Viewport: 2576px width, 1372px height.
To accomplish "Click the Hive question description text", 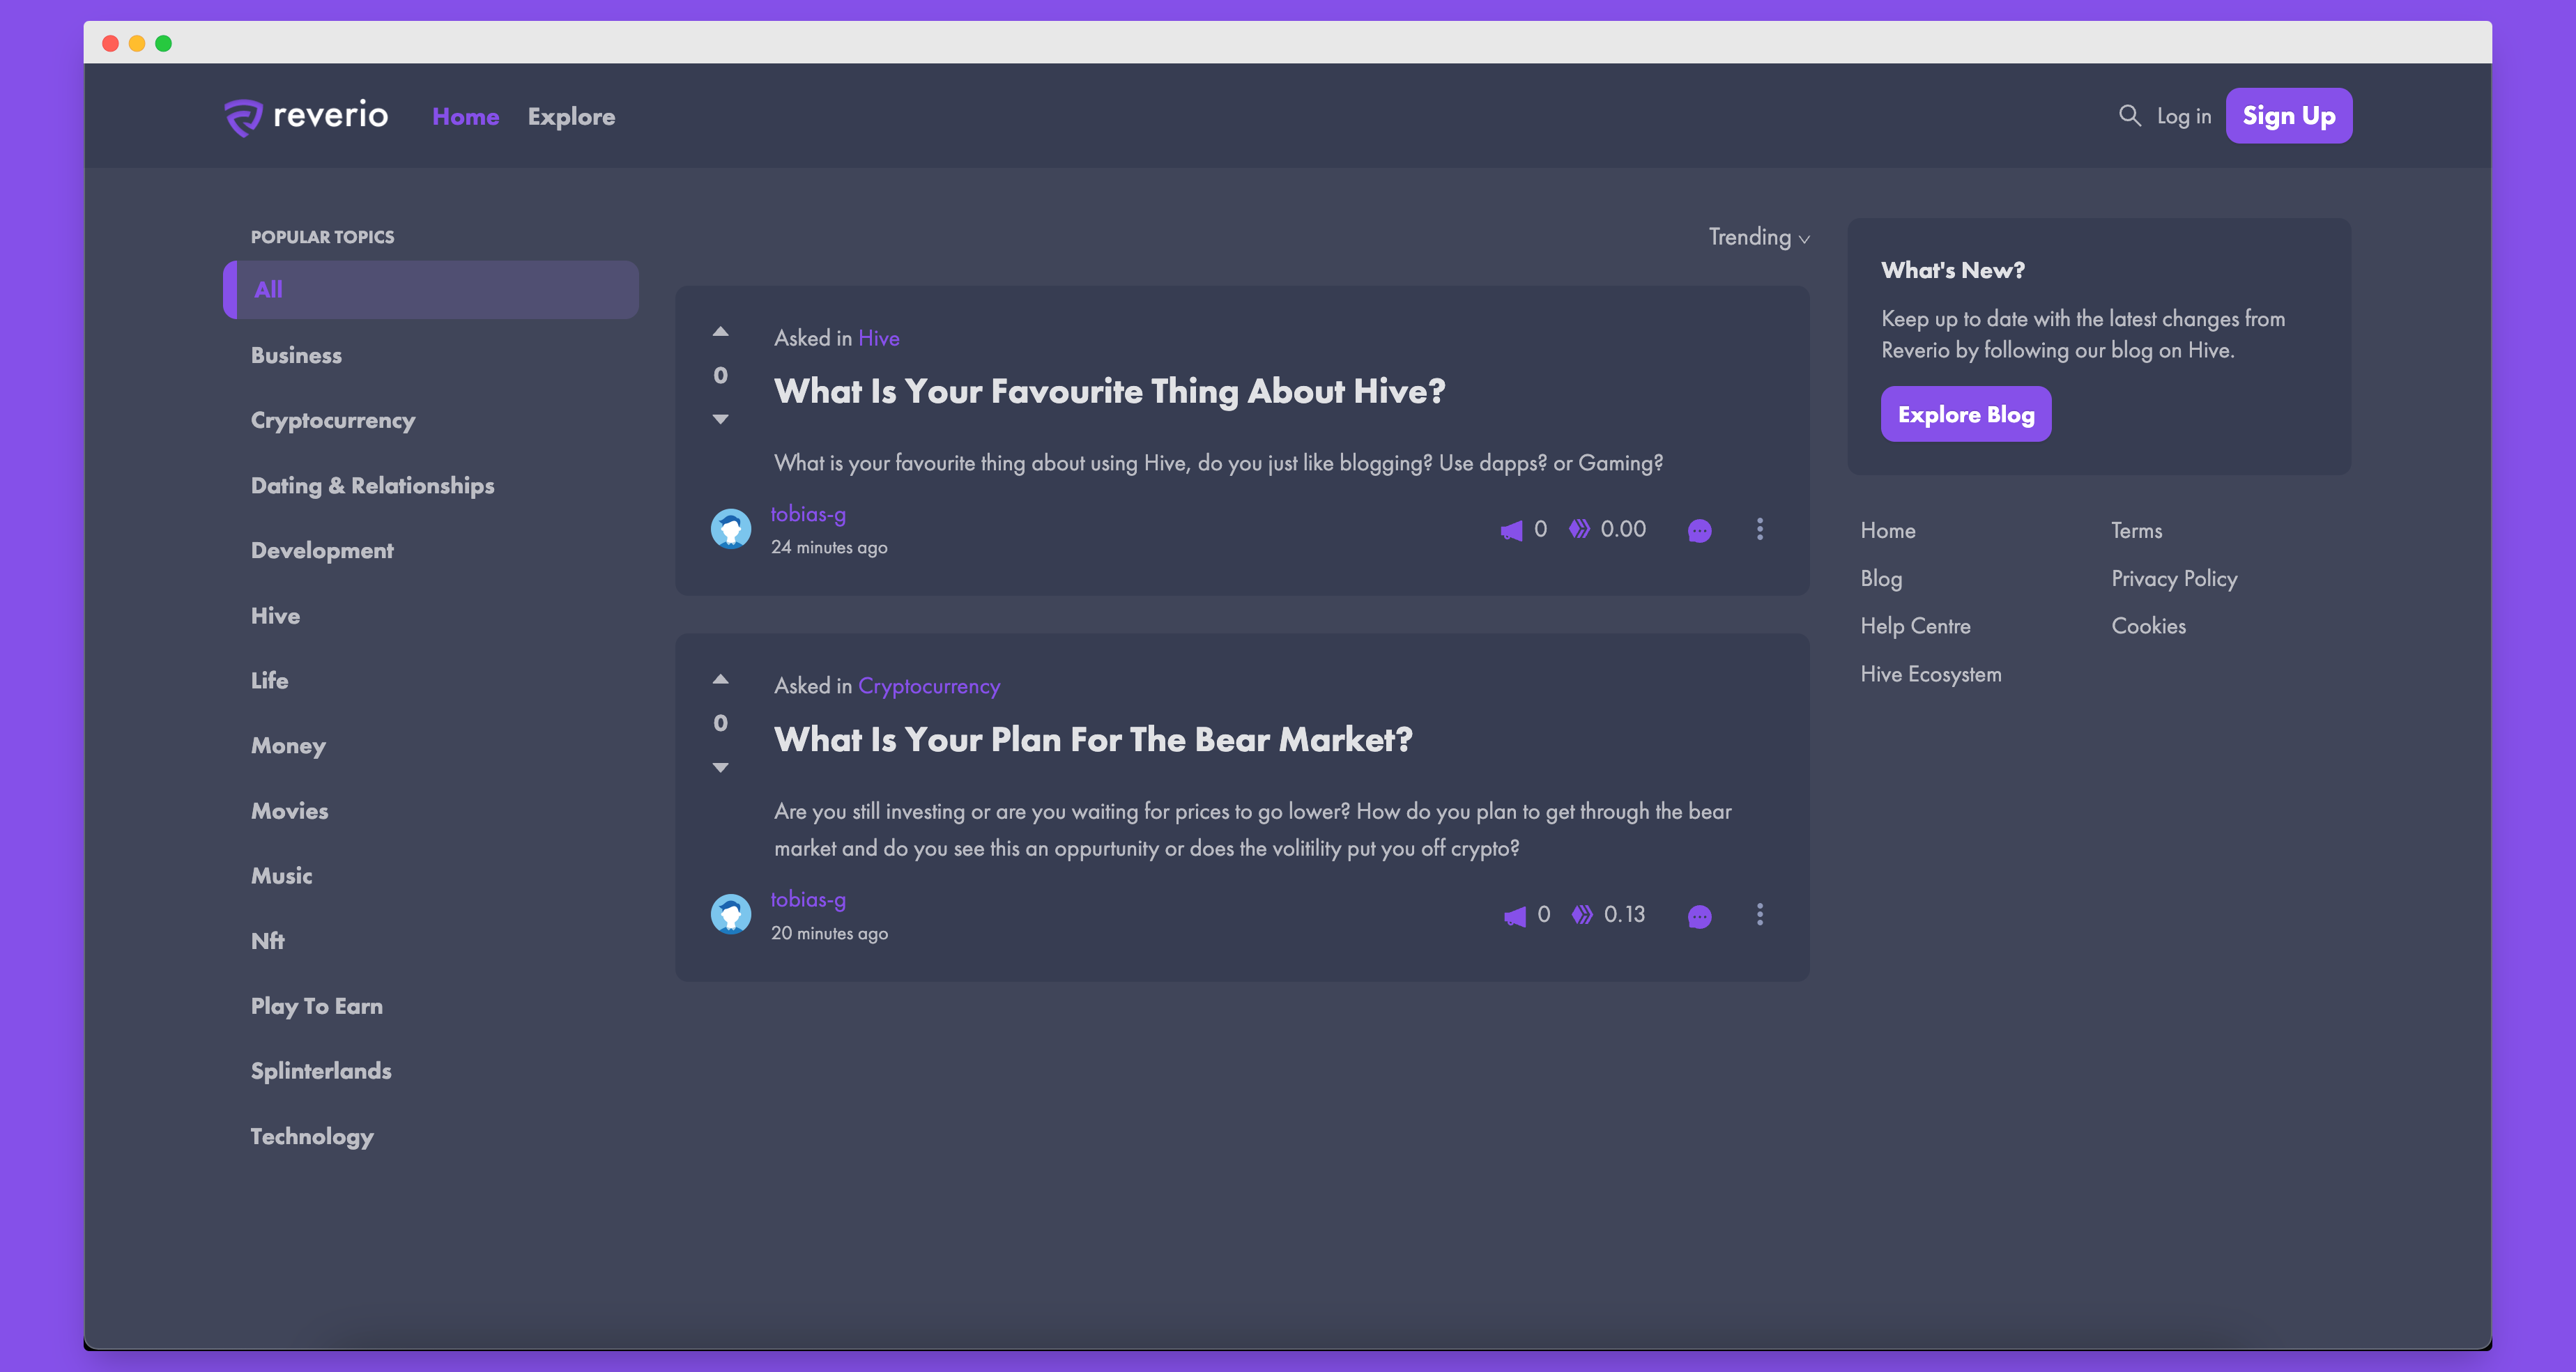I will pos(1218,463).
